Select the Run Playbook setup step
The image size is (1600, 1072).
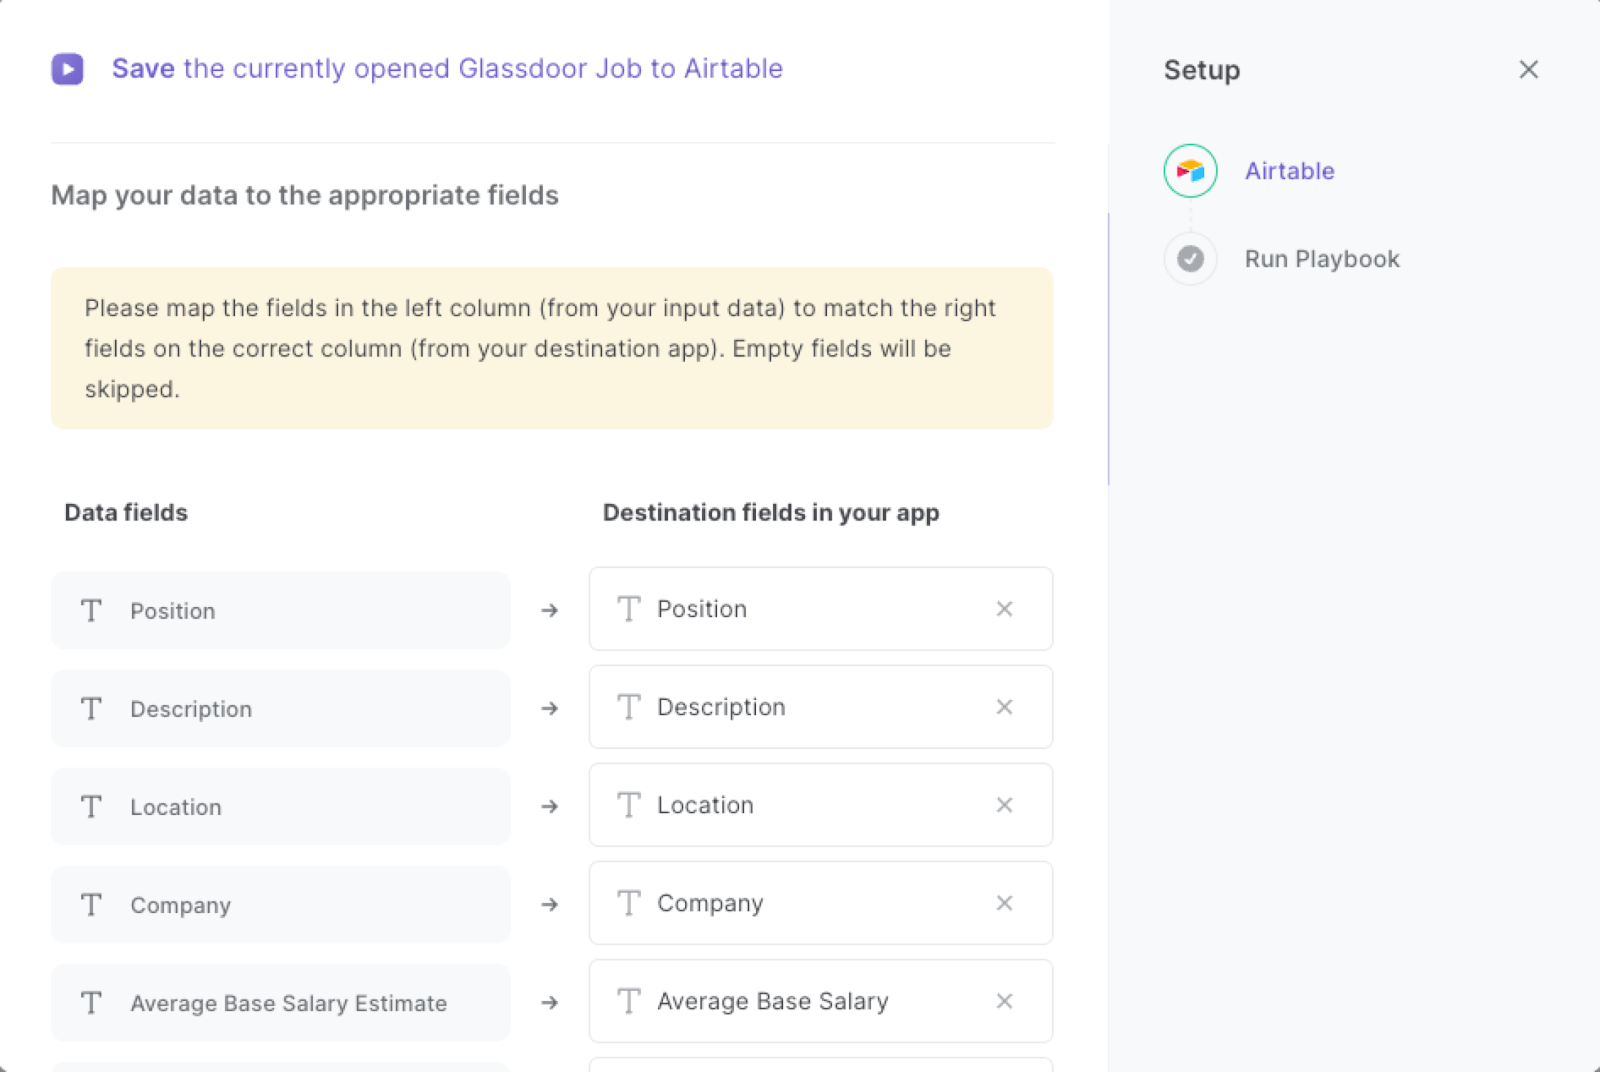(x=1322, y=259)
